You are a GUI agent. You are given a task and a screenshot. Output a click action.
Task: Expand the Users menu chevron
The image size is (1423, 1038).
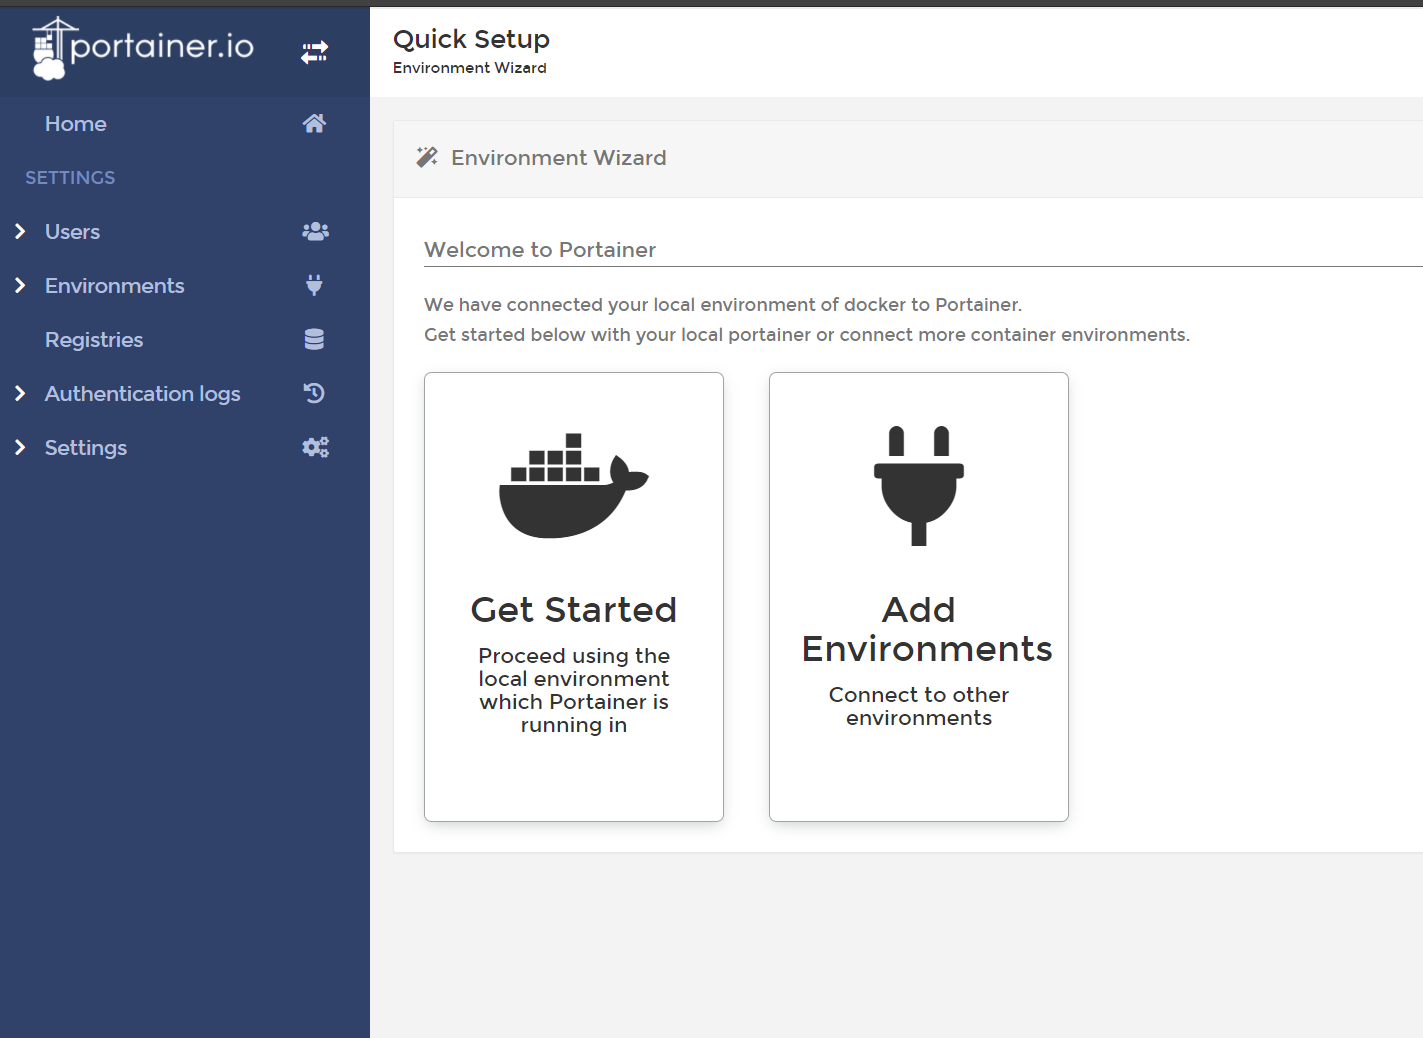click(x=20, y=231)
